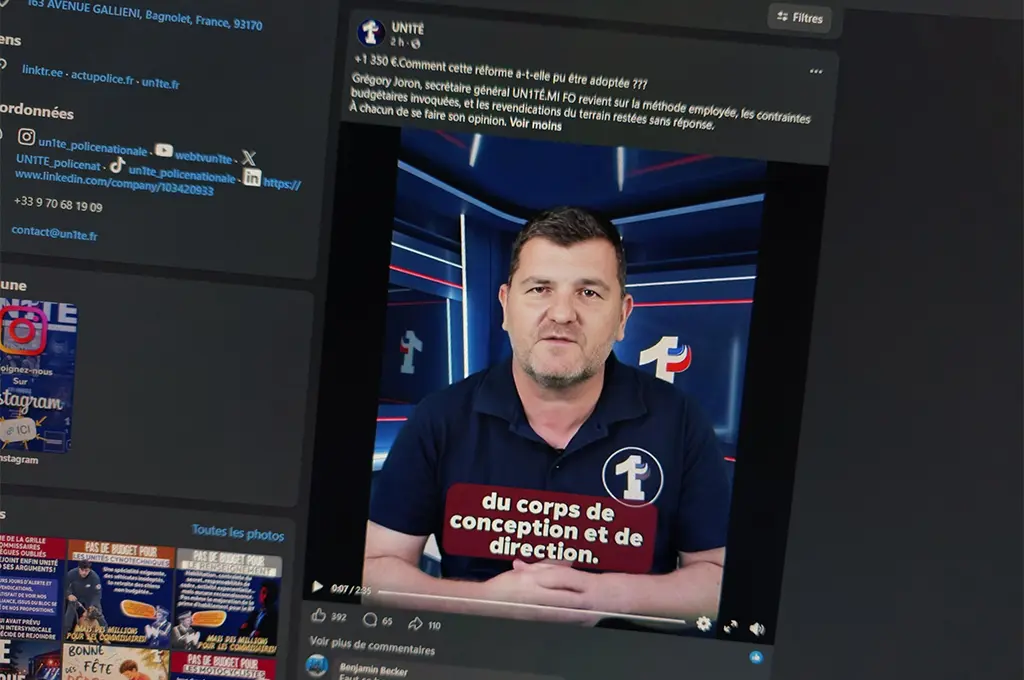The width and height of the screenshot is (1024, 680).
Task: Open the un1te.fr link
Action: (161, 83)
